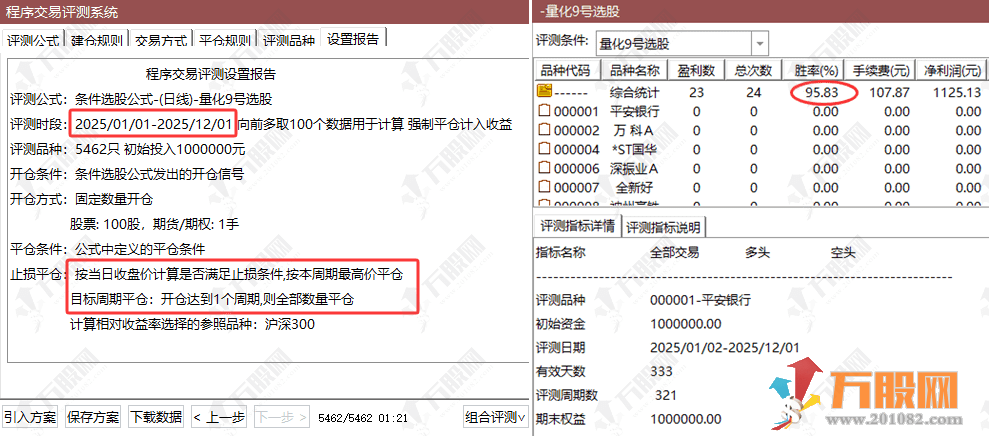Select the 万 科A row
The image size is (989, 436).
(x=761, y=131)
